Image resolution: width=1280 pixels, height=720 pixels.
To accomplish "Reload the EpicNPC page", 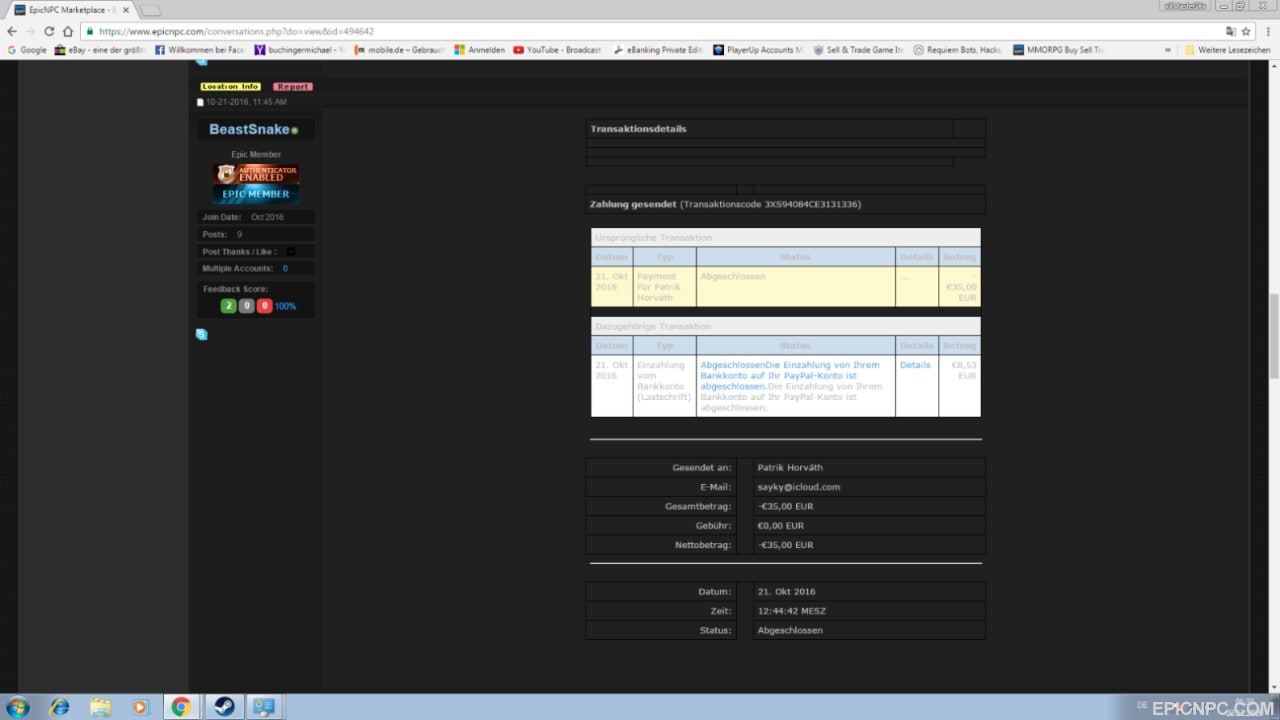I will (x=49, y=31).
